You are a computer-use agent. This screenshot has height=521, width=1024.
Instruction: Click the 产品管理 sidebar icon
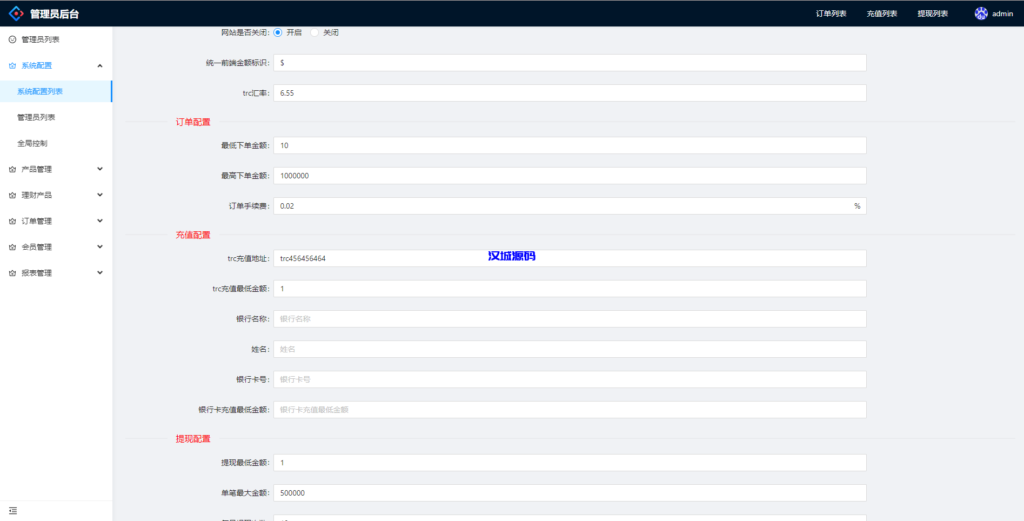[12, 169]
